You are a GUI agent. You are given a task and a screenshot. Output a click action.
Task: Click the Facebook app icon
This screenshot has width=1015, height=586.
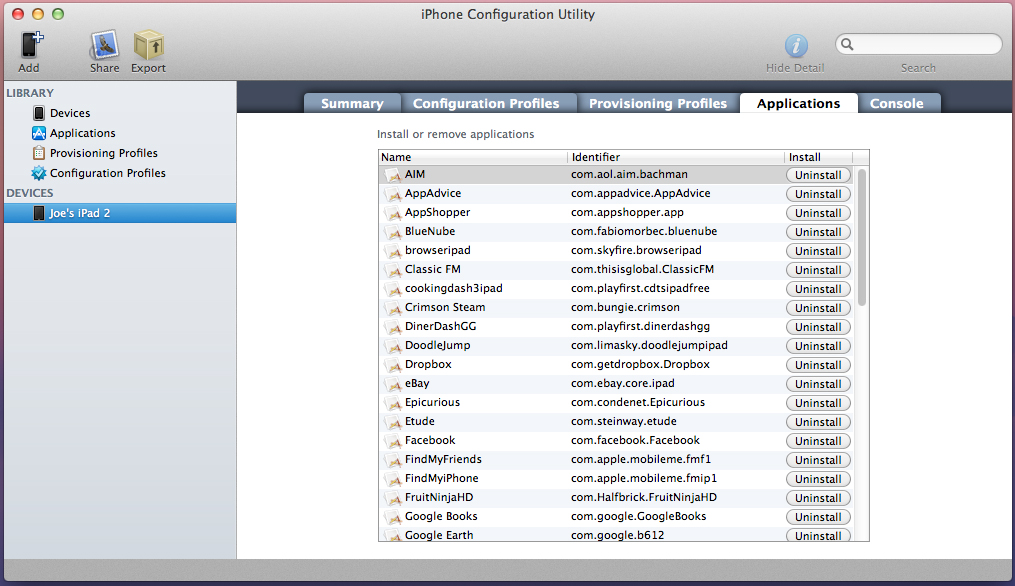pyautogui.click(x=392, y=441)
